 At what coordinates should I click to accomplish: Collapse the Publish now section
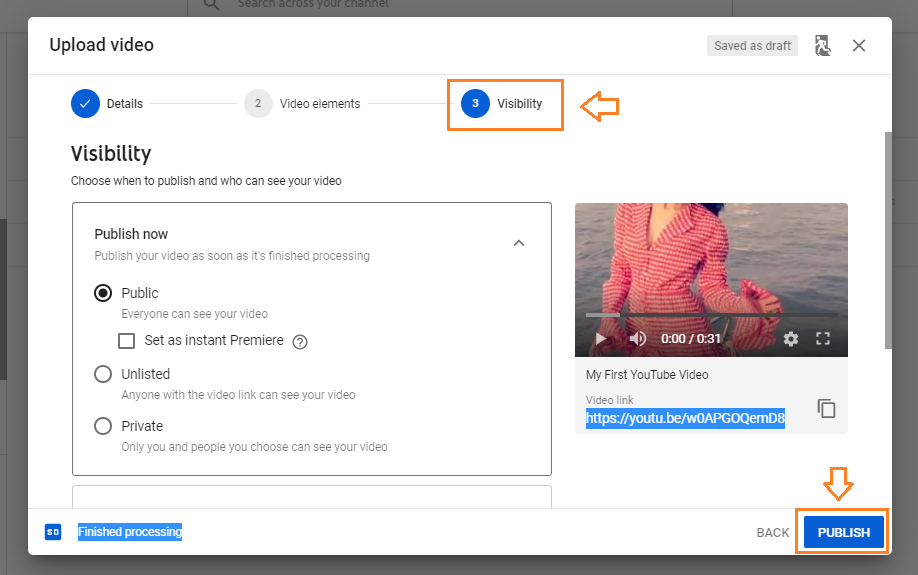tap(518, 243)
